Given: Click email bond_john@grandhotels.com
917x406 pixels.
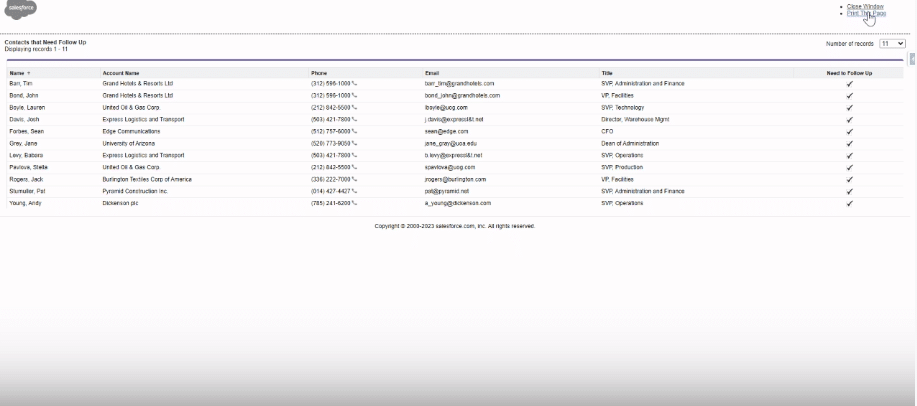Looking at the screenshot, I should tap(462, 95).
